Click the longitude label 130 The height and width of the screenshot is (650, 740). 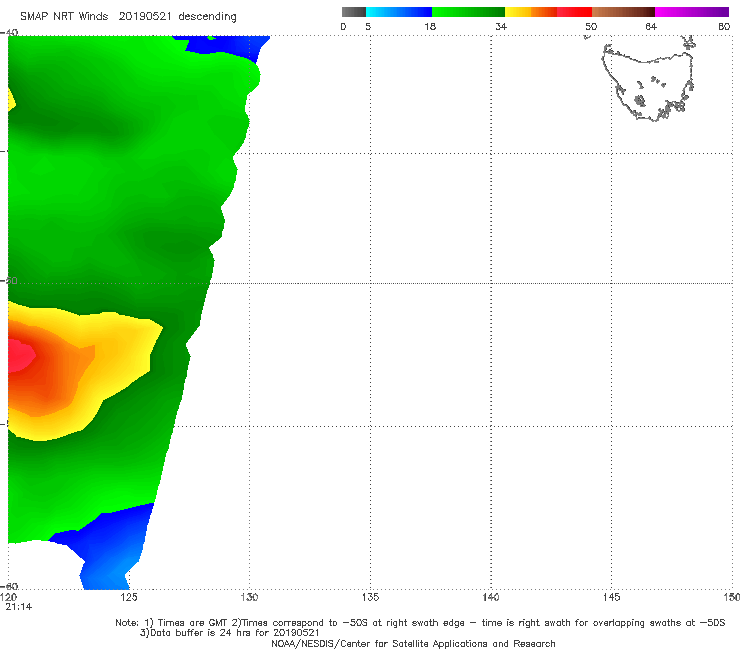coord(250,598)
